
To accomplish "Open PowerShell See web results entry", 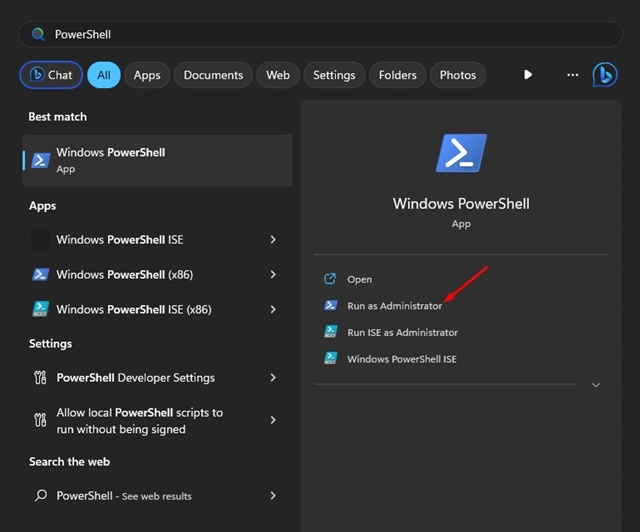I will coord(158,496).
